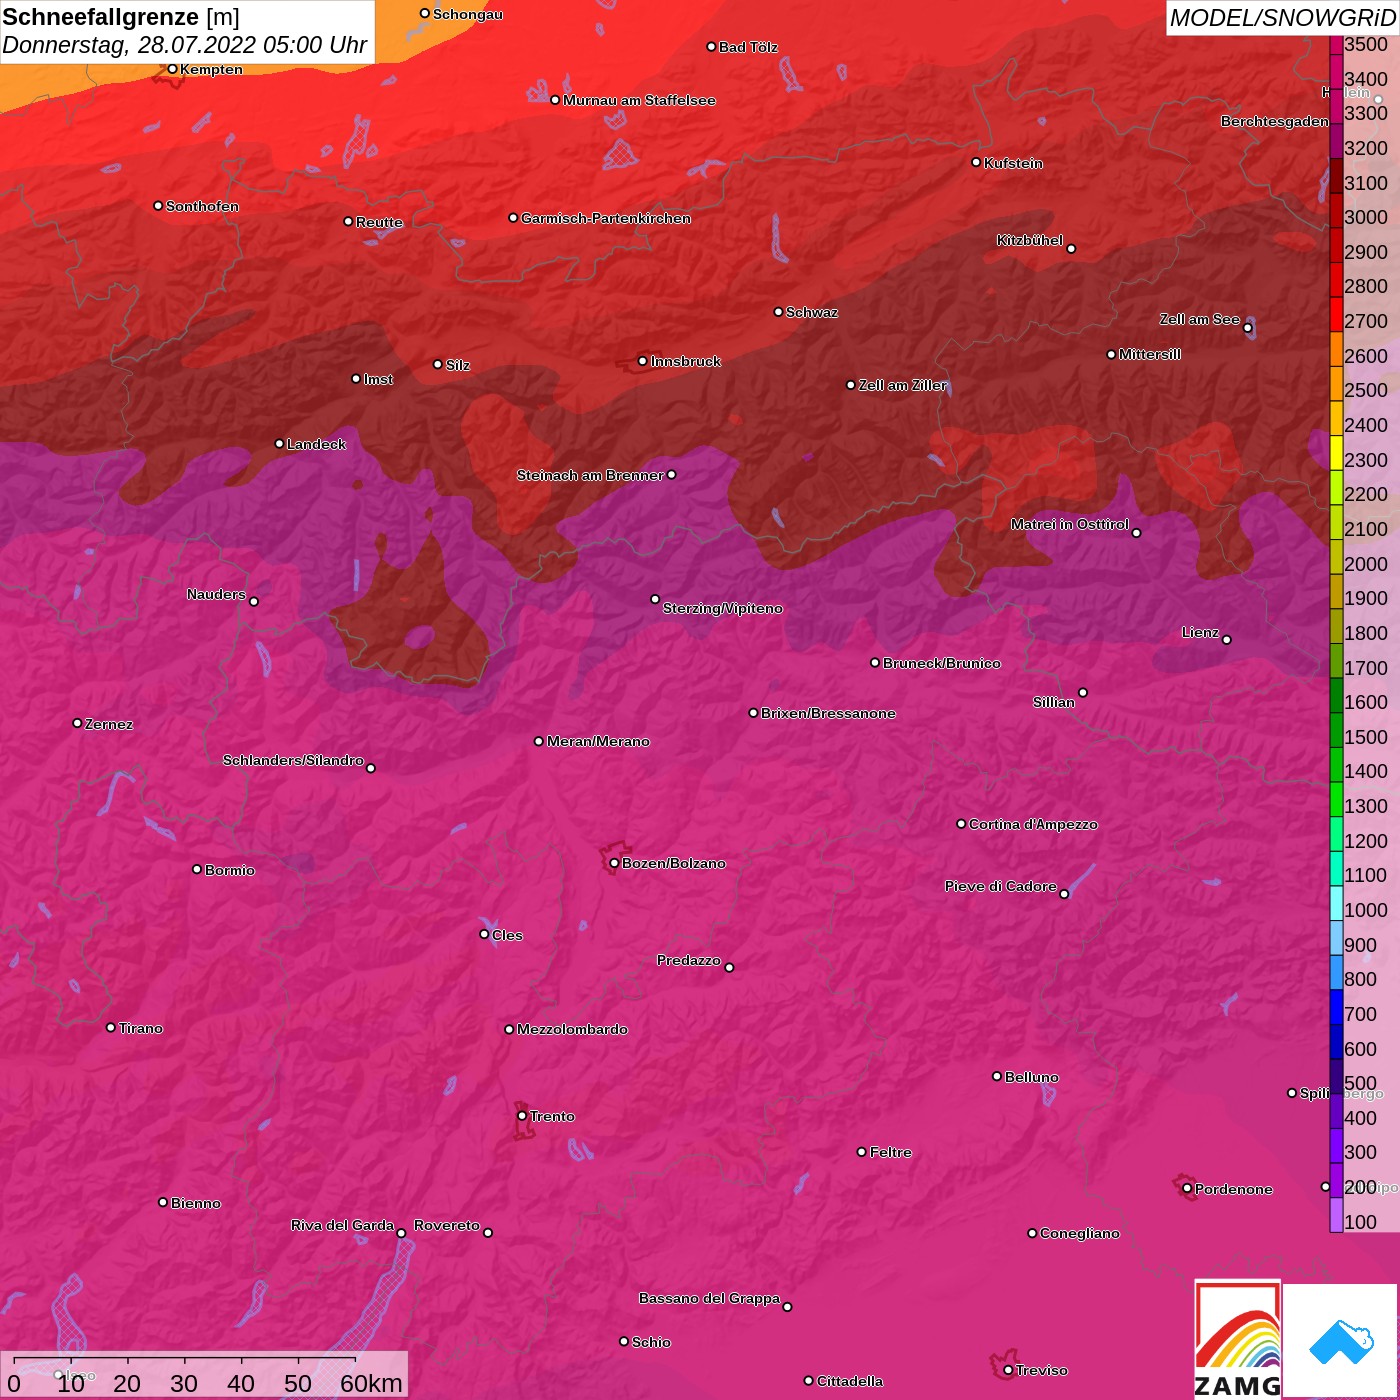
Task: Click the Mittersill label
Action: click(1149, 354)
